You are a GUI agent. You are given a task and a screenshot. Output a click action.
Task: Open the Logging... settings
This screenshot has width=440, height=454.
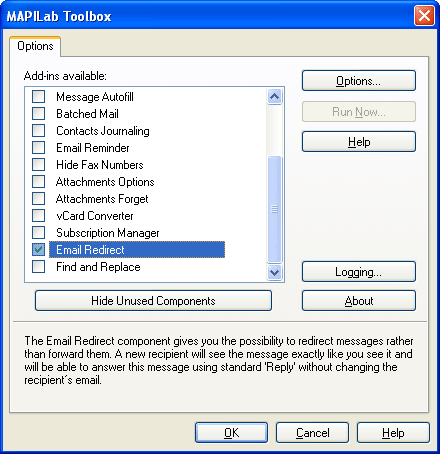[359, 272]
